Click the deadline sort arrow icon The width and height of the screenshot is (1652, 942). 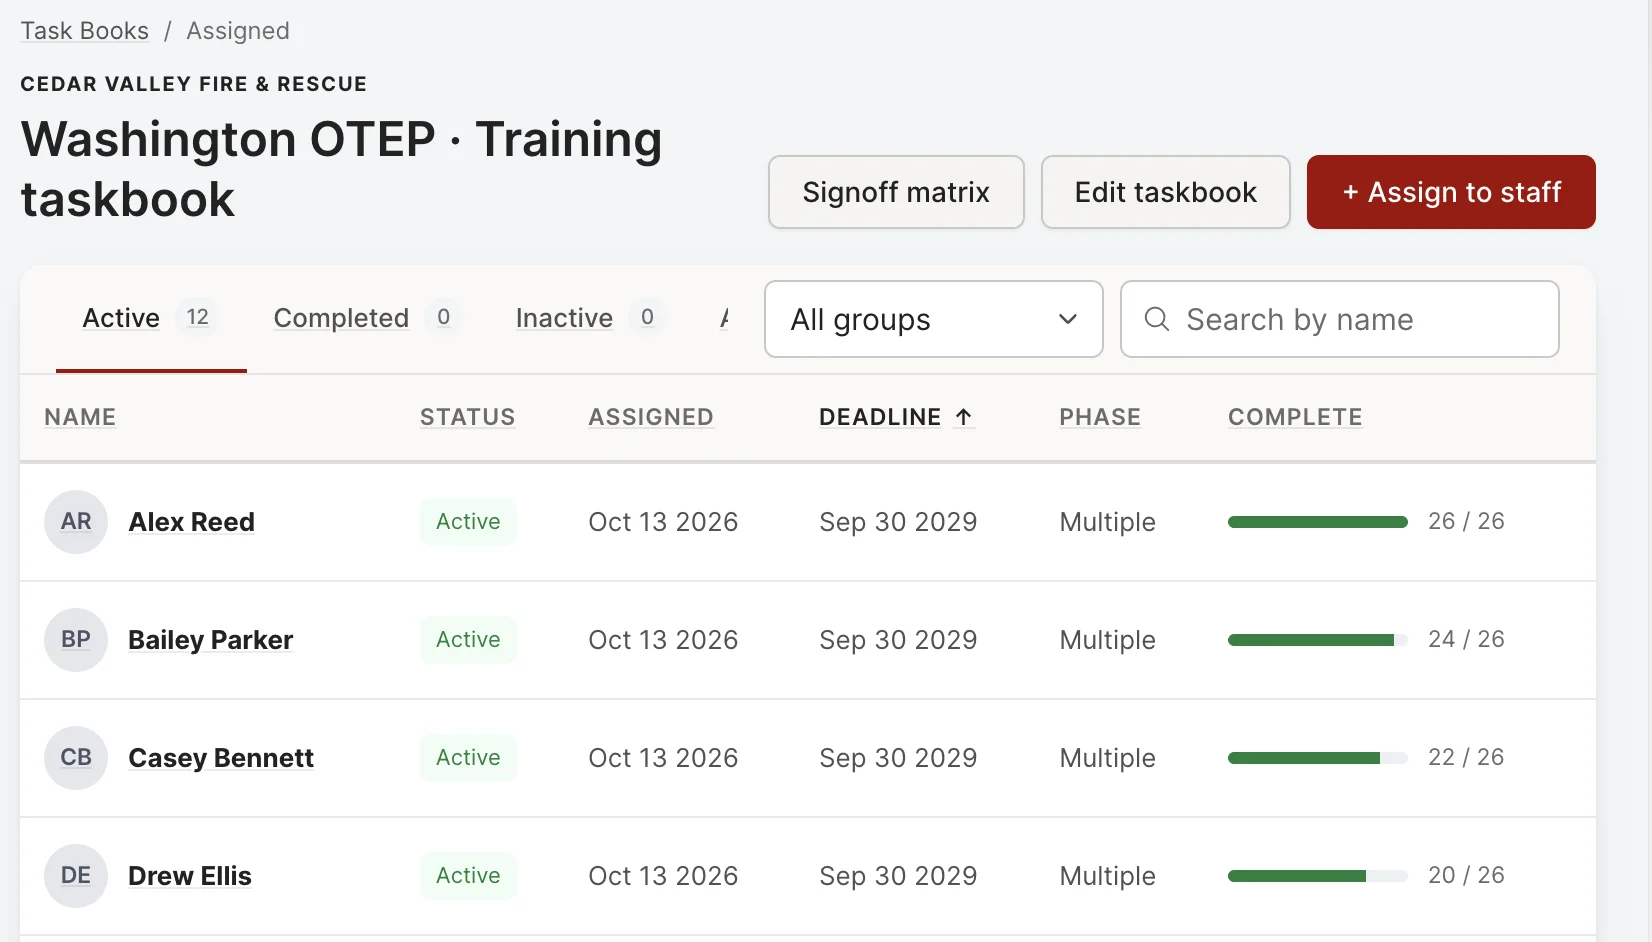pyautogui.click(x=963, y=417)
